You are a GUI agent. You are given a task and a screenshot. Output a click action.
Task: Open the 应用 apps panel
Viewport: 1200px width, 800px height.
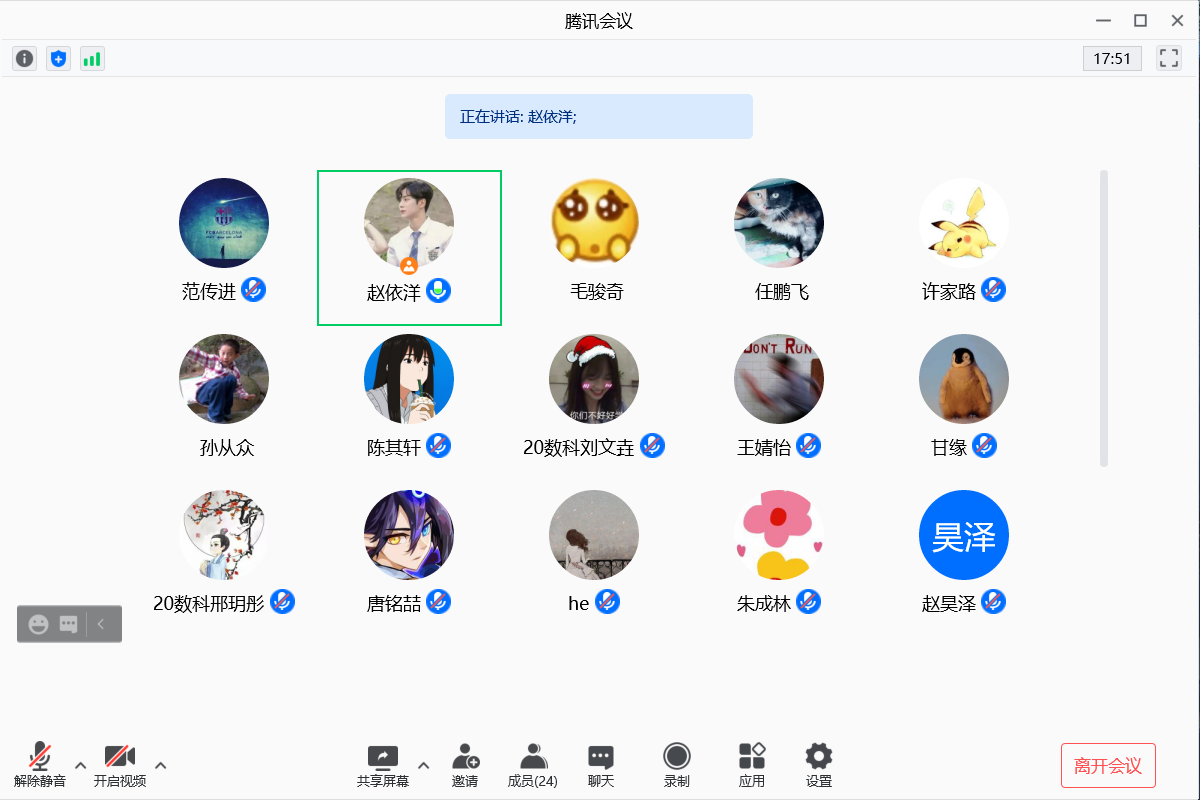pos(752,765)
